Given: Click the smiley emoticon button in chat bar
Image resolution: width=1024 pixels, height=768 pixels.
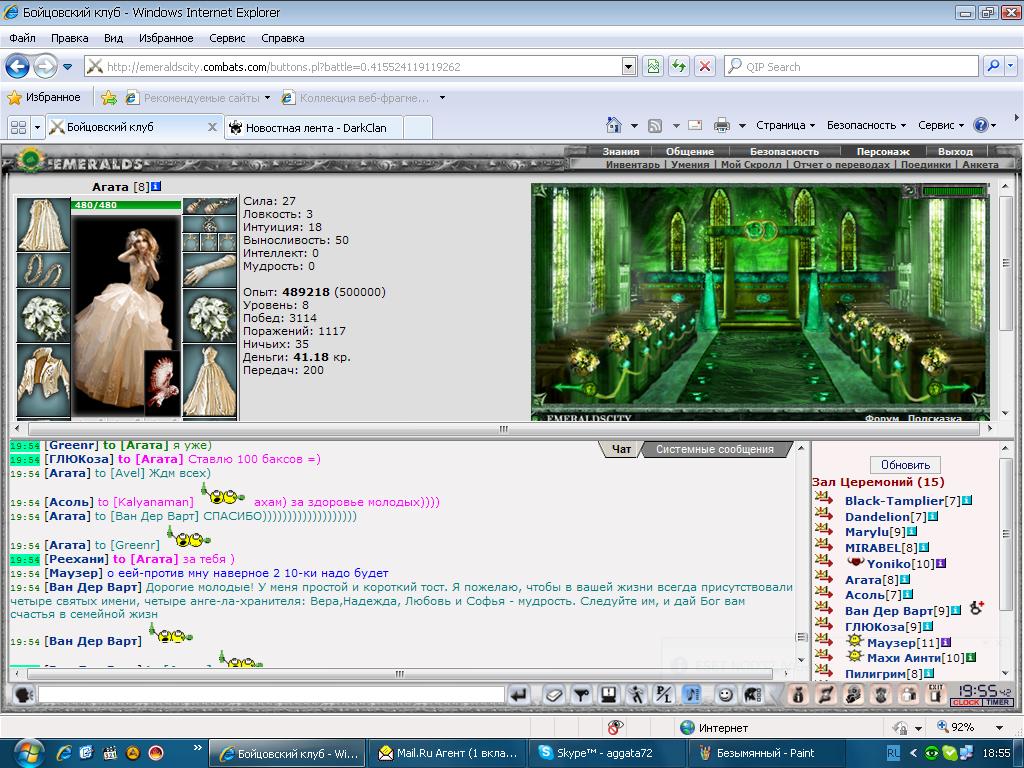Looking at the screenshot, I should [x=724, y=694].
